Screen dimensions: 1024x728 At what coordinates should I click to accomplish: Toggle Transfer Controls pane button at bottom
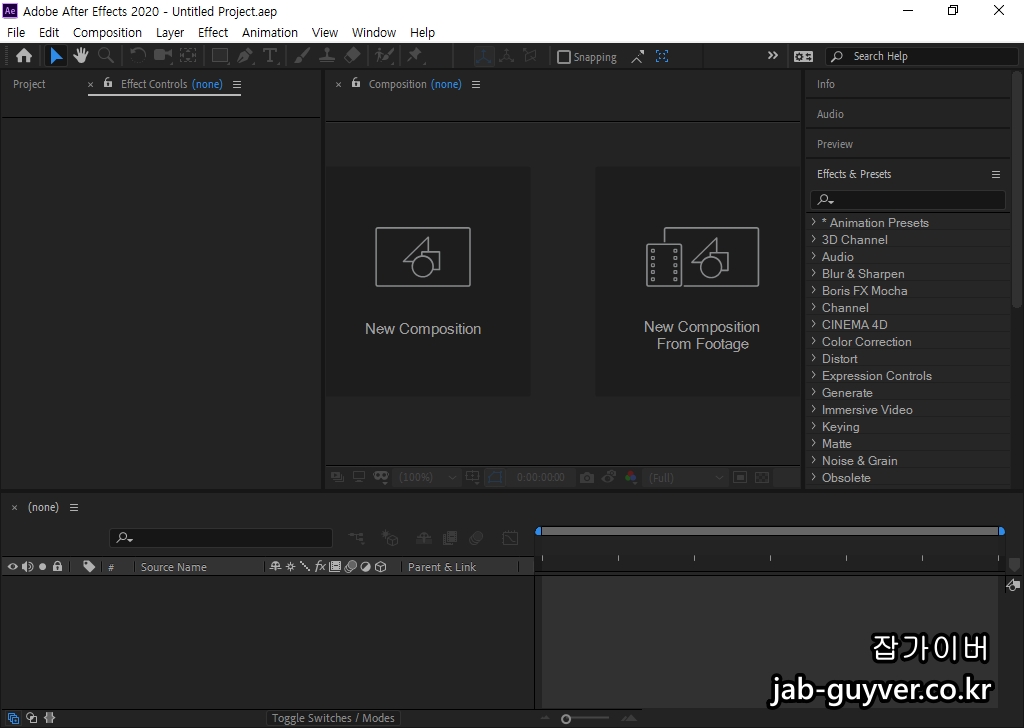[31, 718]
